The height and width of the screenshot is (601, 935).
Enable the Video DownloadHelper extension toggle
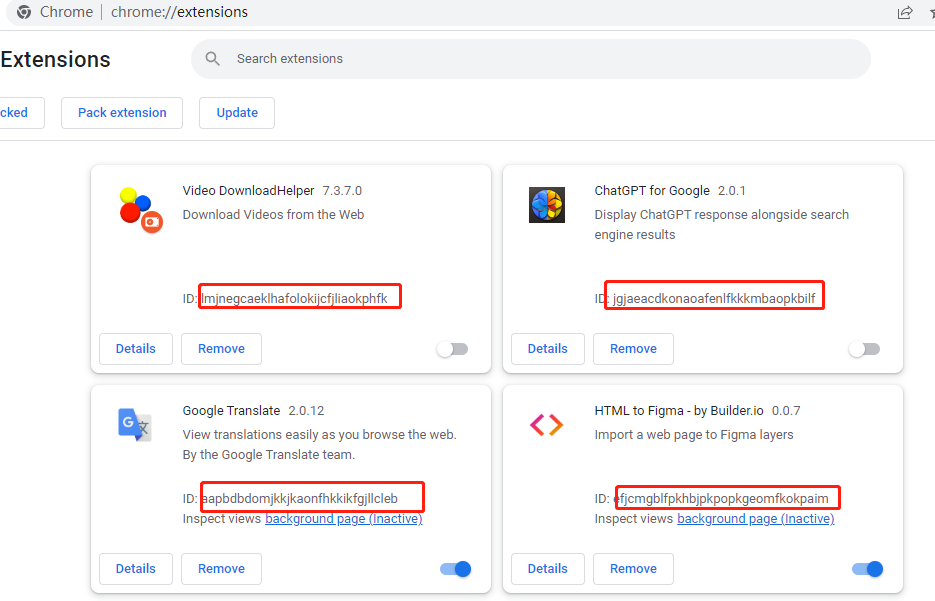click(x=453, y=349)
